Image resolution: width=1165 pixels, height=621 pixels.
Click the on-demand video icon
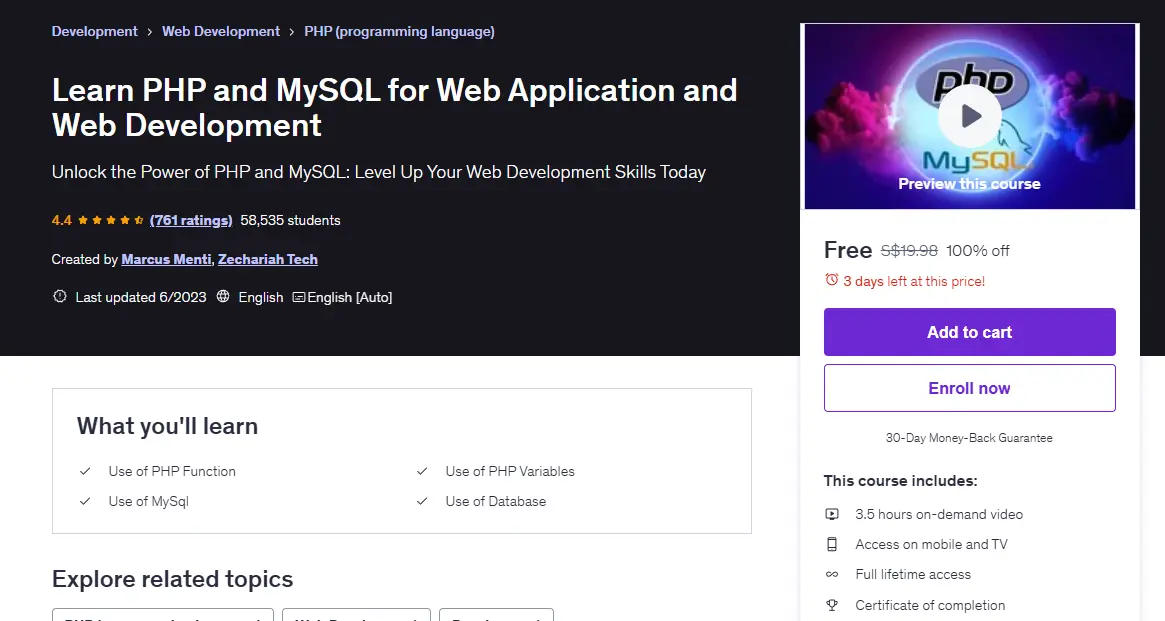tap(832, 514)
